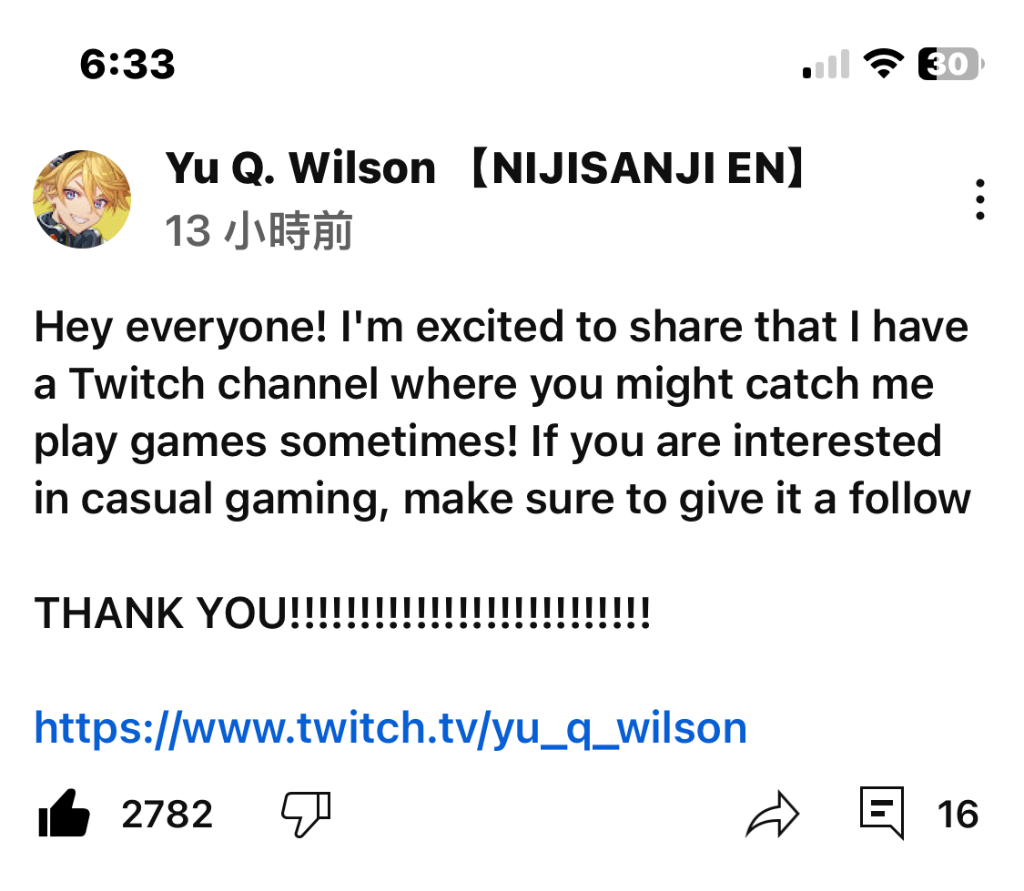The width and height of the screenshot is (1024, 891).
Task: Dislike the post with thumbs-down icon
Action: tap(306, 813)
